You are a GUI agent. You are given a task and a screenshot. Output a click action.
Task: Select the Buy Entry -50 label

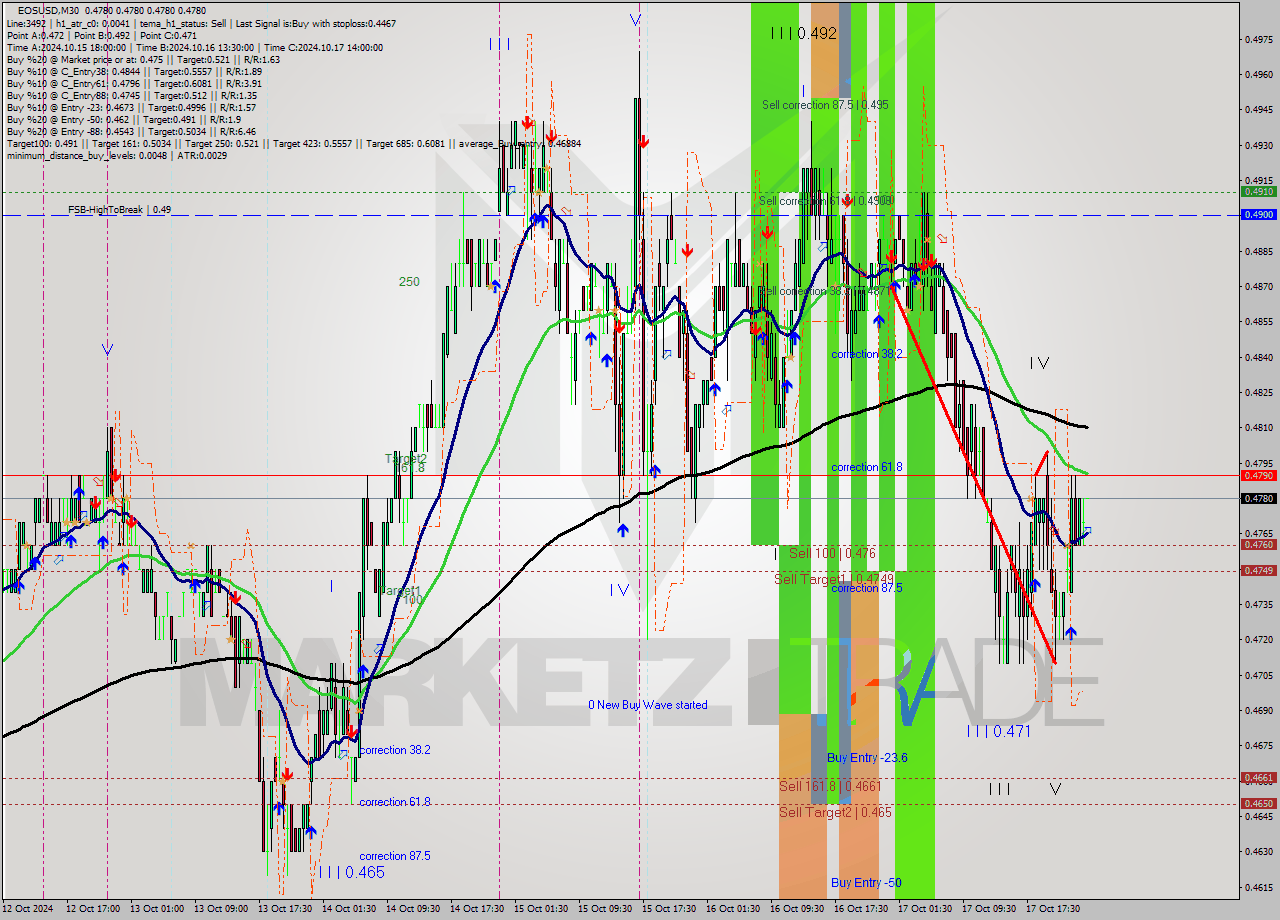point(866,883)
